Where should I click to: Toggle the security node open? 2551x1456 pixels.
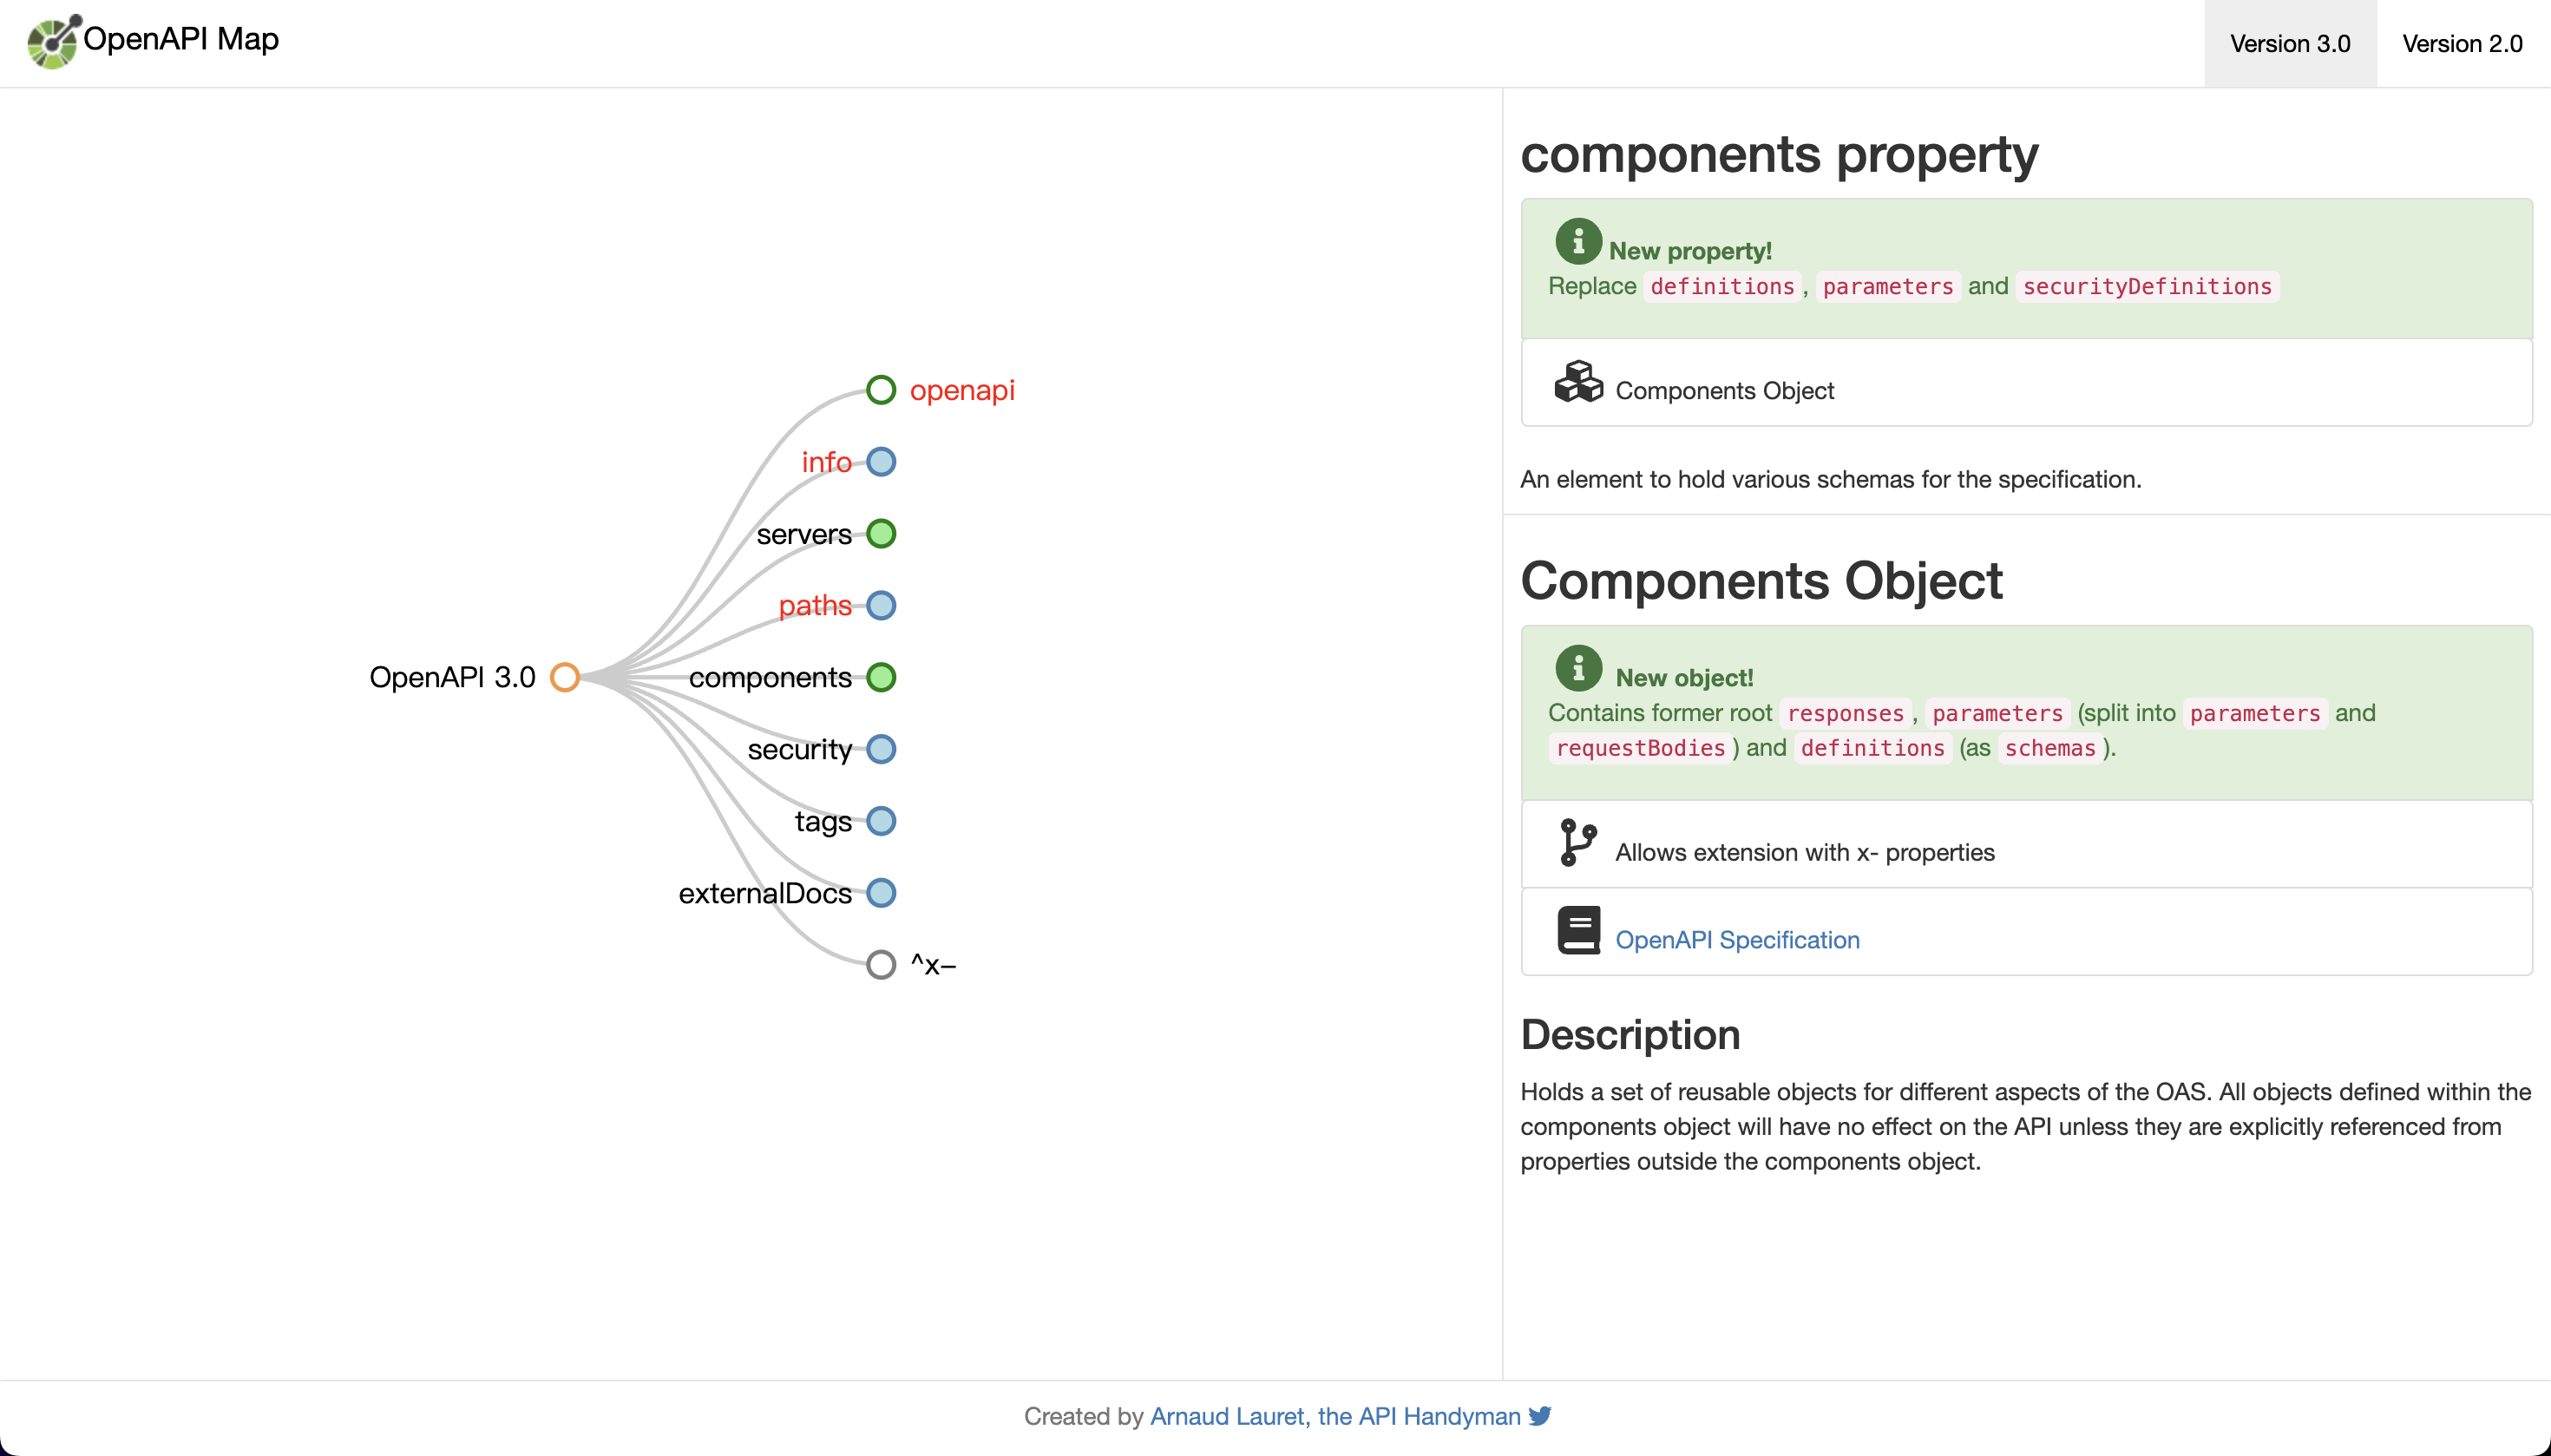click(x=880, y=749)
